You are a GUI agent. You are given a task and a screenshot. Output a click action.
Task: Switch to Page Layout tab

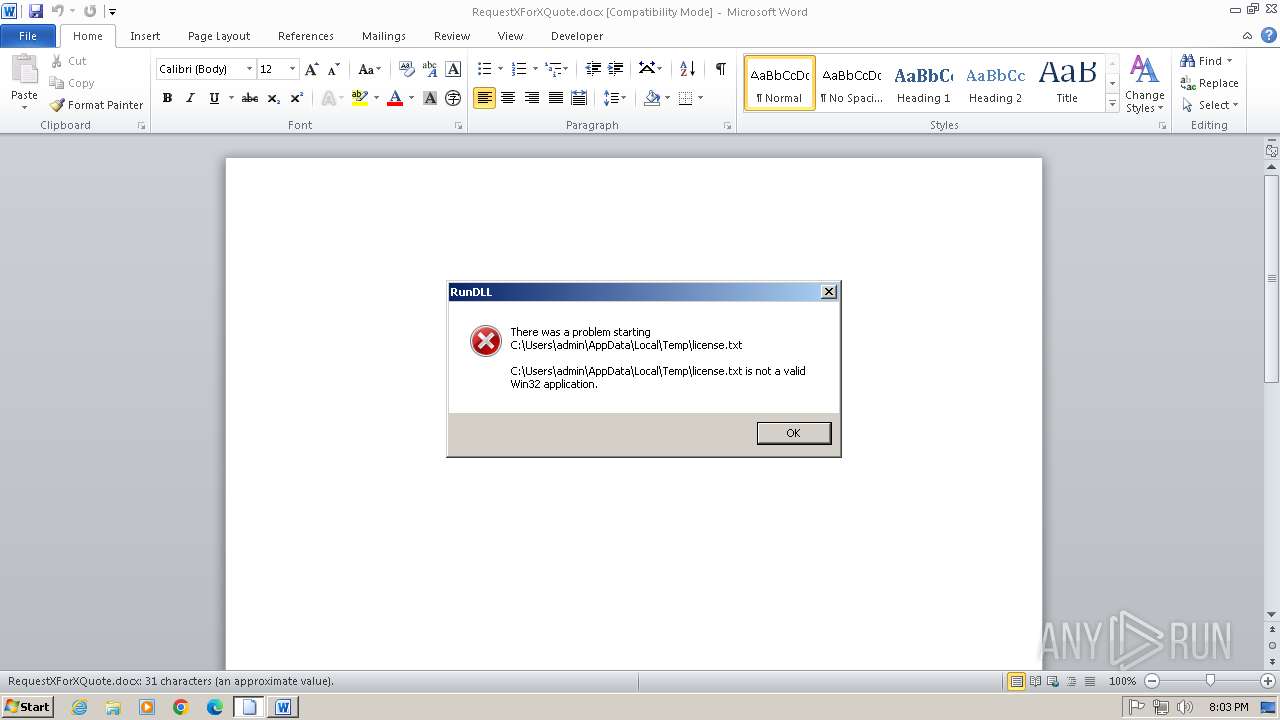[x=219, y=36]
